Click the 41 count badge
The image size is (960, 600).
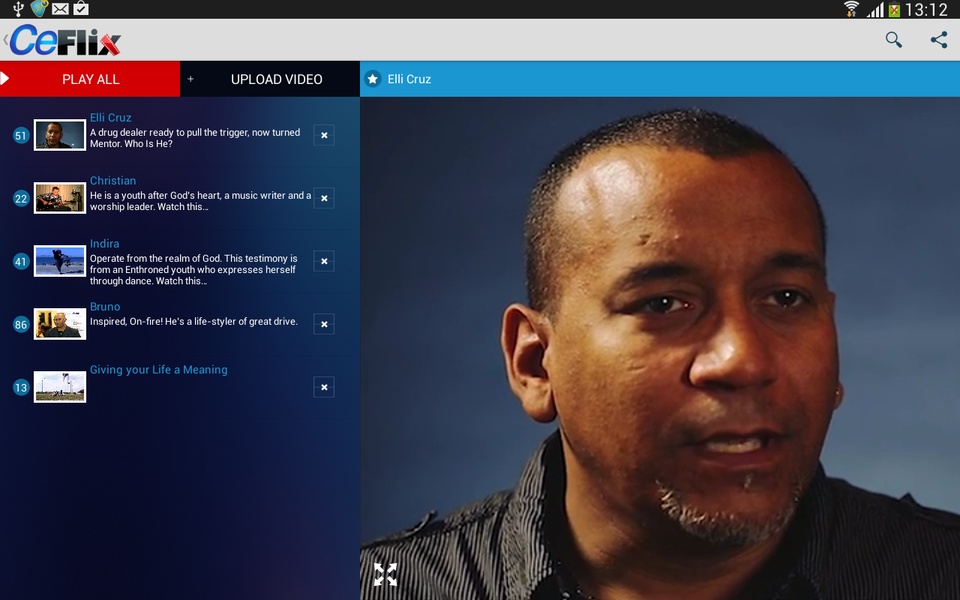[21, 261]
